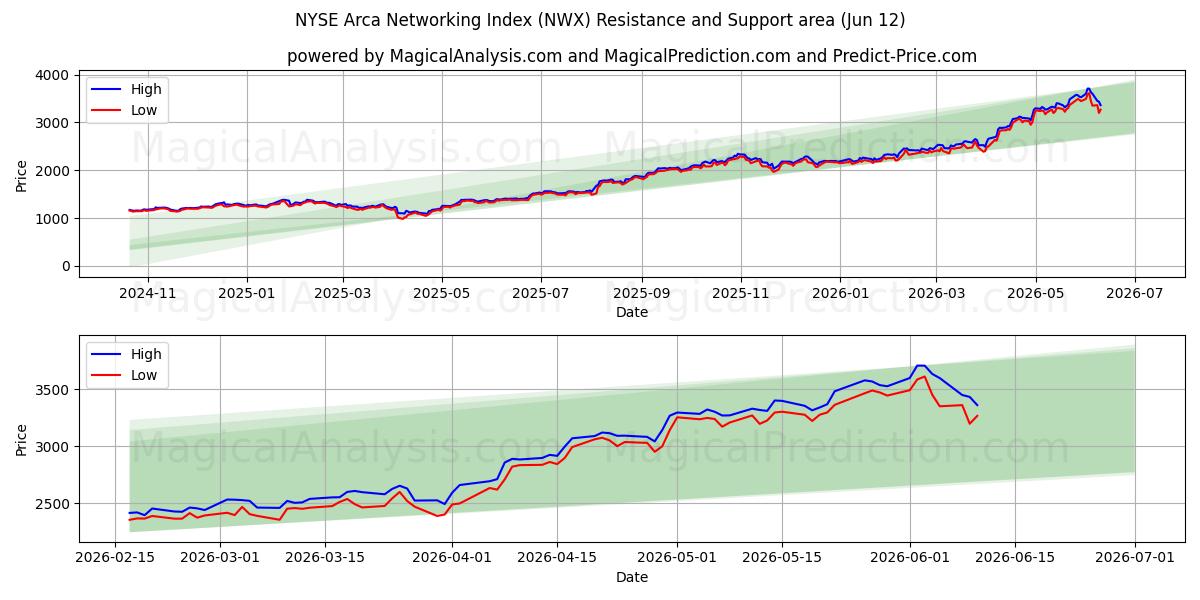The image size is (1200, 600).
Task: Click the '2024-11' date tick label
Action: tap(148, 294)
